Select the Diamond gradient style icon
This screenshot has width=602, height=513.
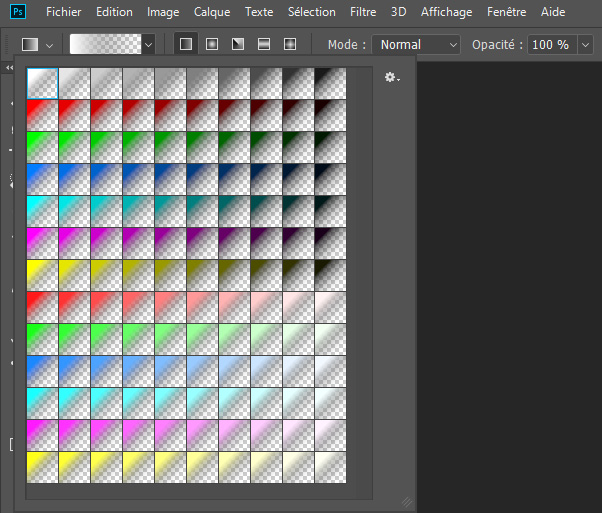click(290, 45)
